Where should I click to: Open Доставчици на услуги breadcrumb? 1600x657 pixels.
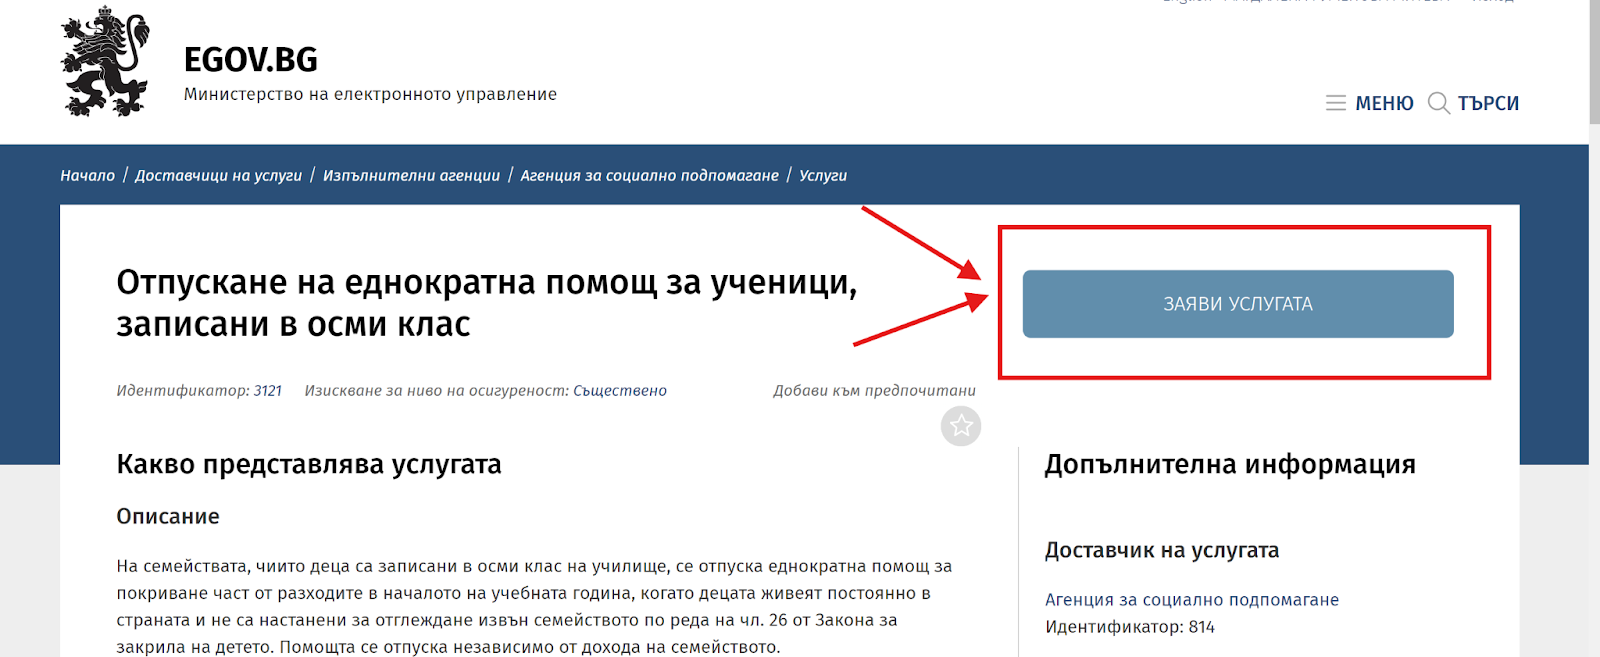click(218, 175)
